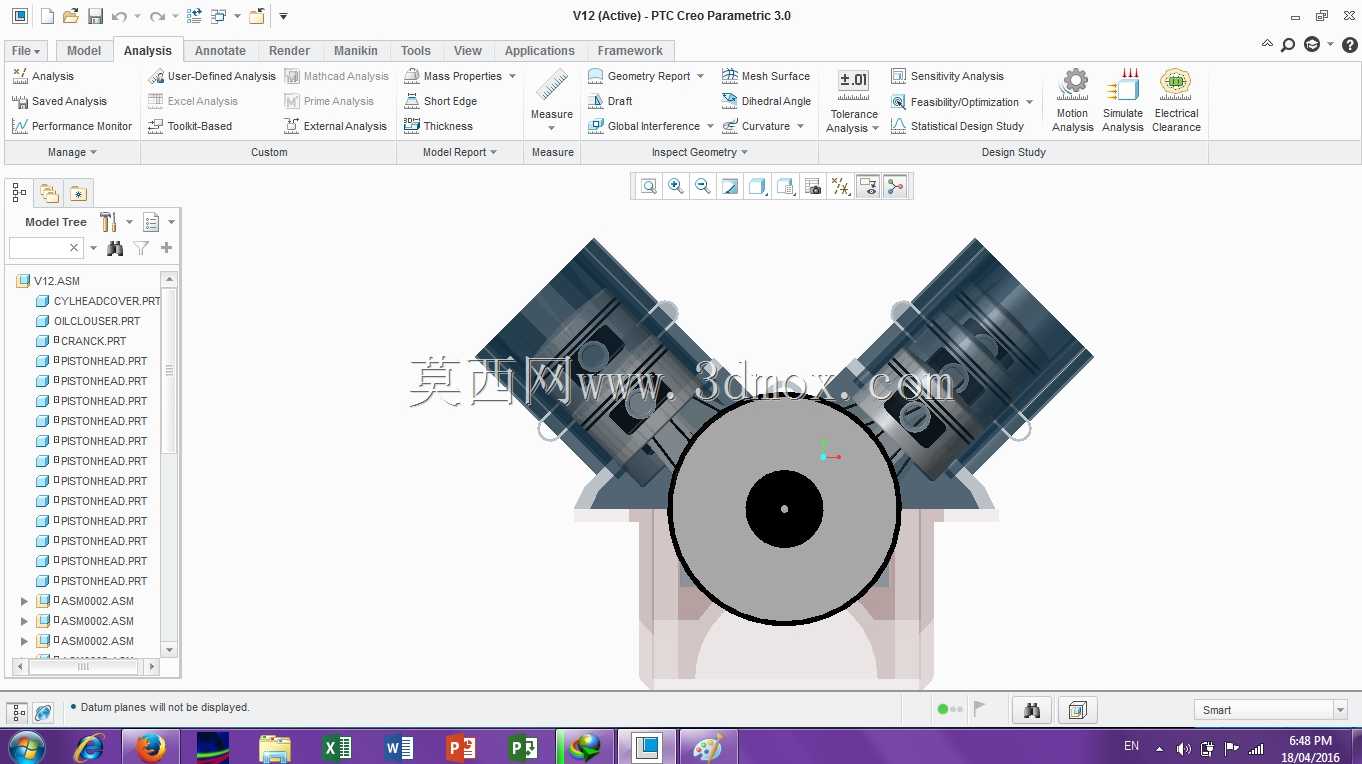Click the Measure ruler icon

(552, 86)
